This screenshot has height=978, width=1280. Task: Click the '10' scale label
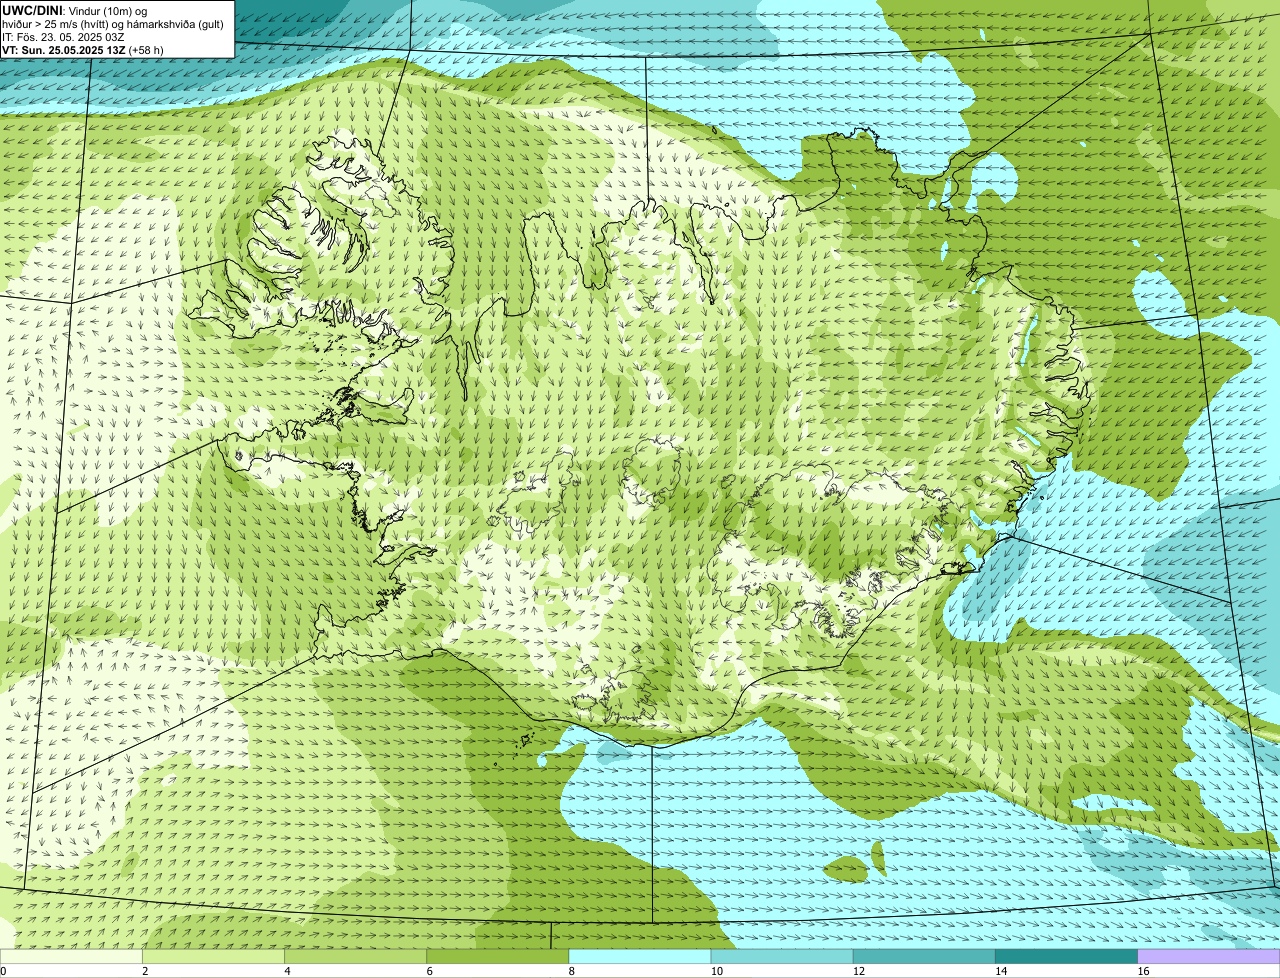716,971
